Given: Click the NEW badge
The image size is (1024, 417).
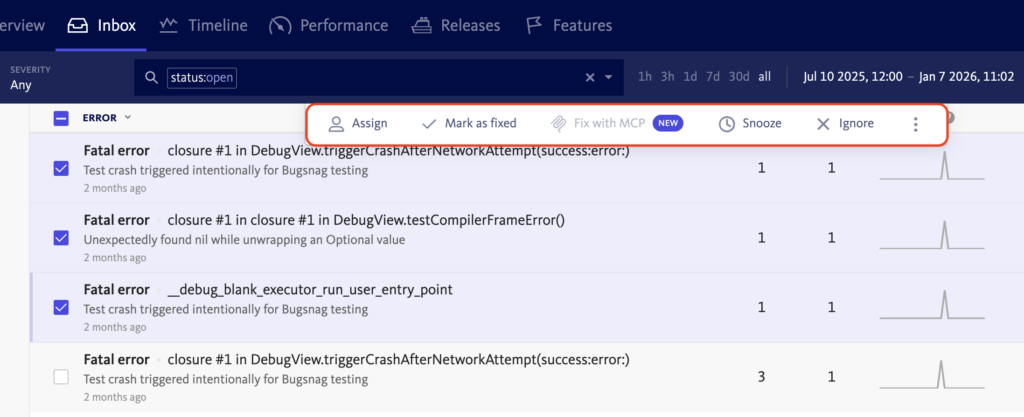Looking at the screenshot, I should [x=667, y=123].
